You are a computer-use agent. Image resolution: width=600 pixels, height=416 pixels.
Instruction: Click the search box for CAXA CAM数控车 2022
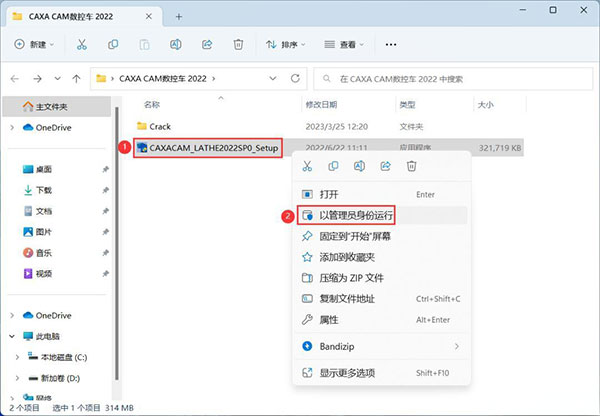click(x=453, y=79)
